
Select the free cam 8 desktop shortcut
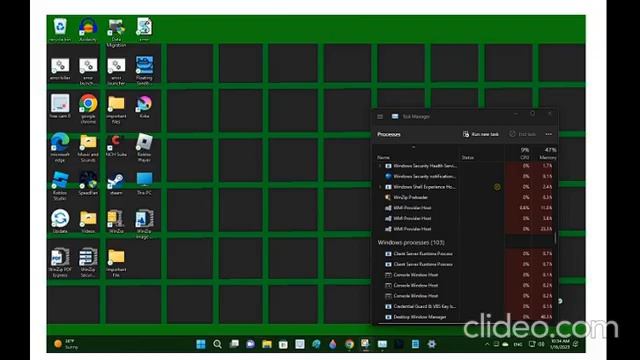pyautogui.click(x=60, y=107)
